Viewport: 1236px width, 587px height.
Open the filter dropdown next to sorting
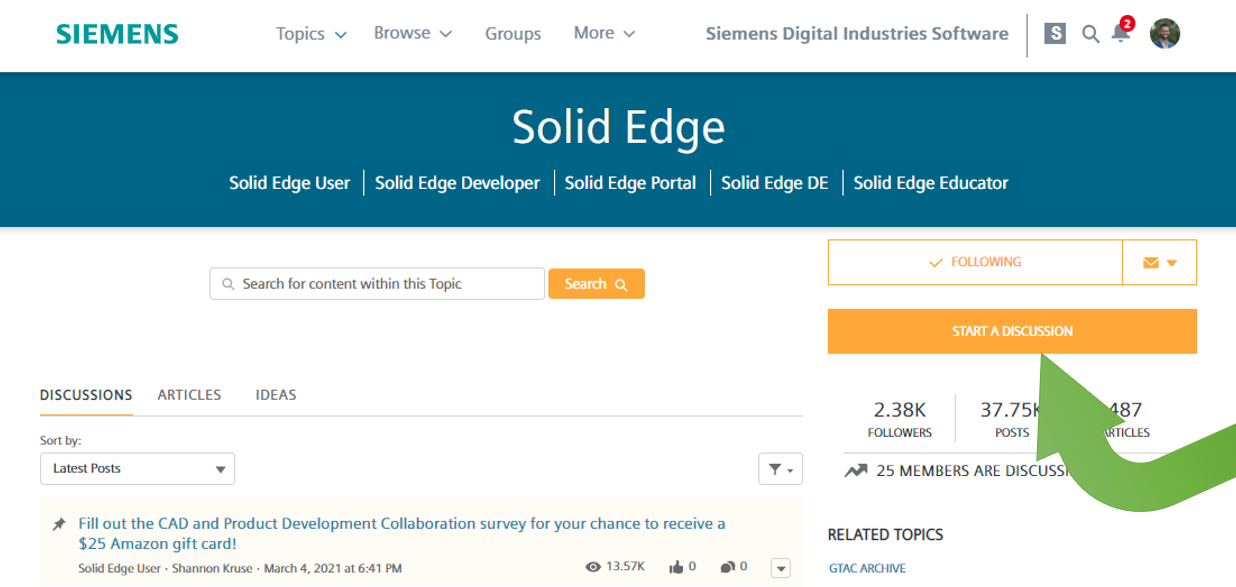tap(780, 468)
